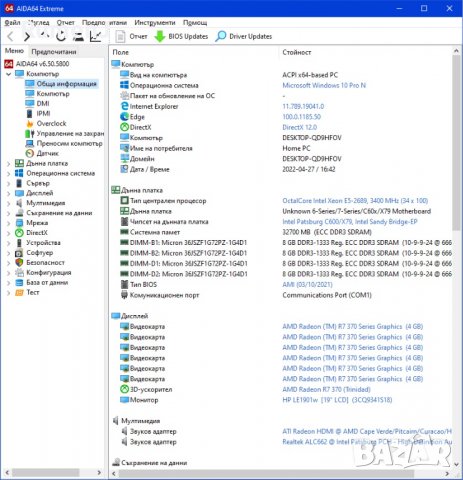The width and height of the screenshot is (463, 480).
Task: Expand the DirectX tree node
Action: coord(9,233)
